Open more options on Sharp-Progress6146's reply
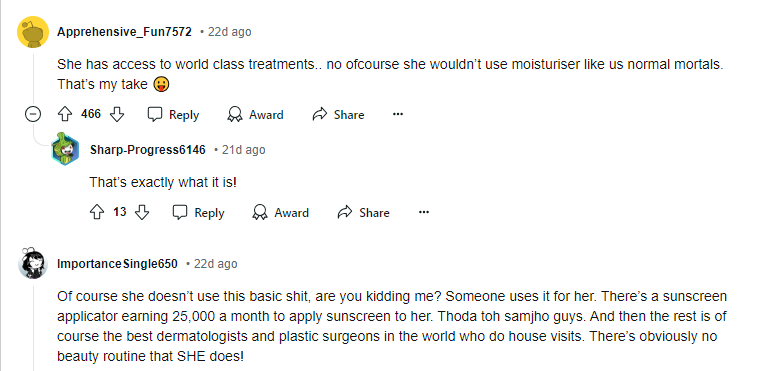 [424, 212]
